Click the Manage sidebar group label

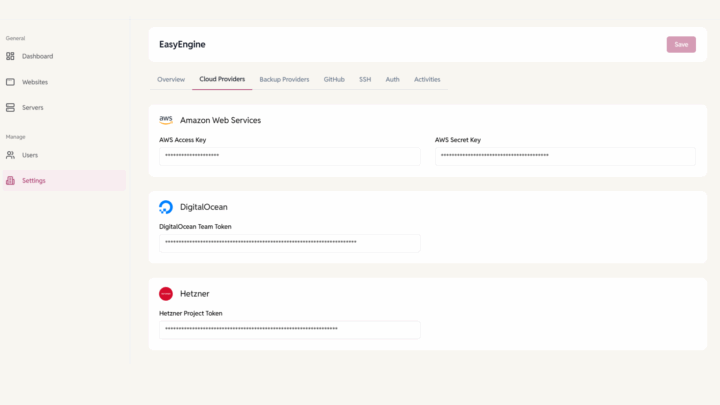tap(16, 137)
